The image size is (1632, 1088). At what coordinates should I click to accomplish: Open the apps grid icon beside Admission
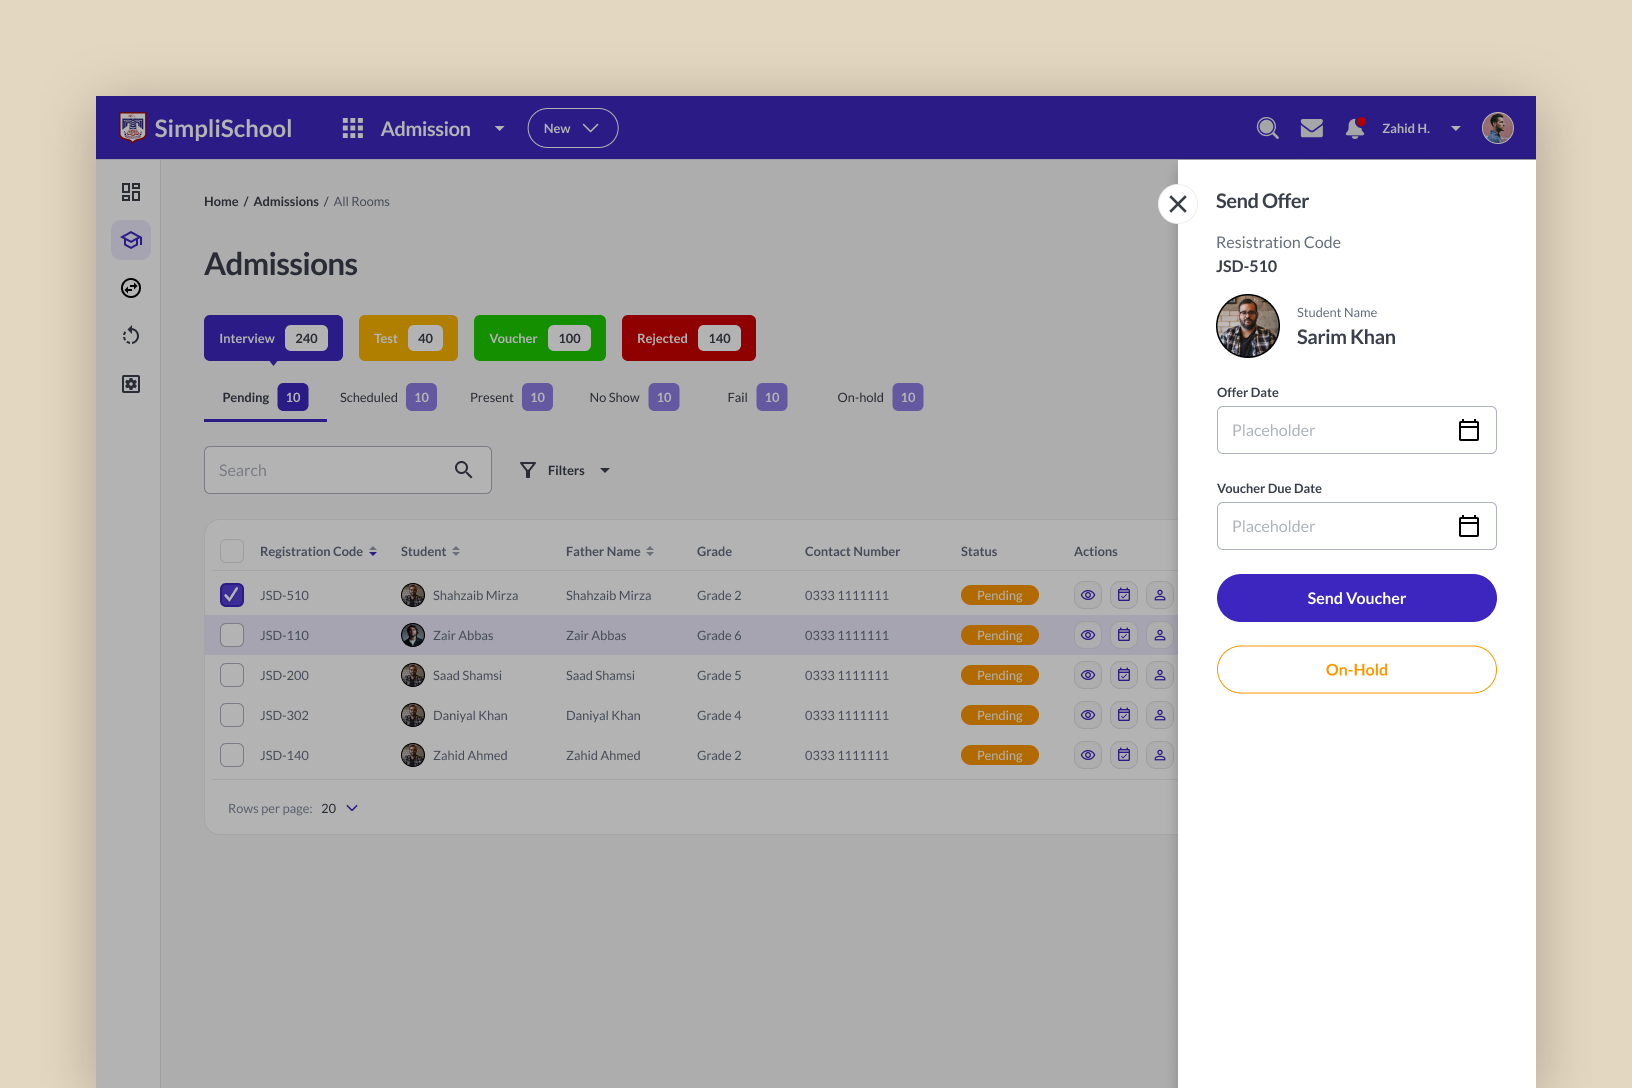353,128
